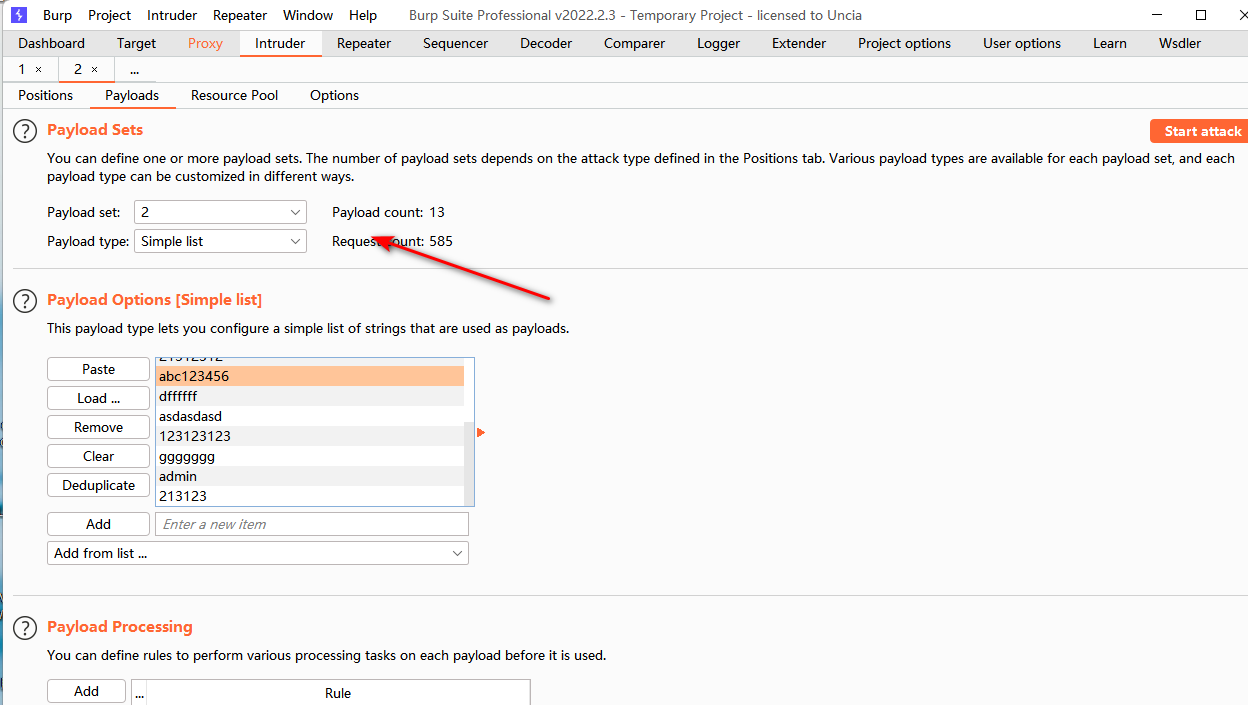1248x705 pixels.
Task: Open the Payload Options help icon
Action: [25, 301]
